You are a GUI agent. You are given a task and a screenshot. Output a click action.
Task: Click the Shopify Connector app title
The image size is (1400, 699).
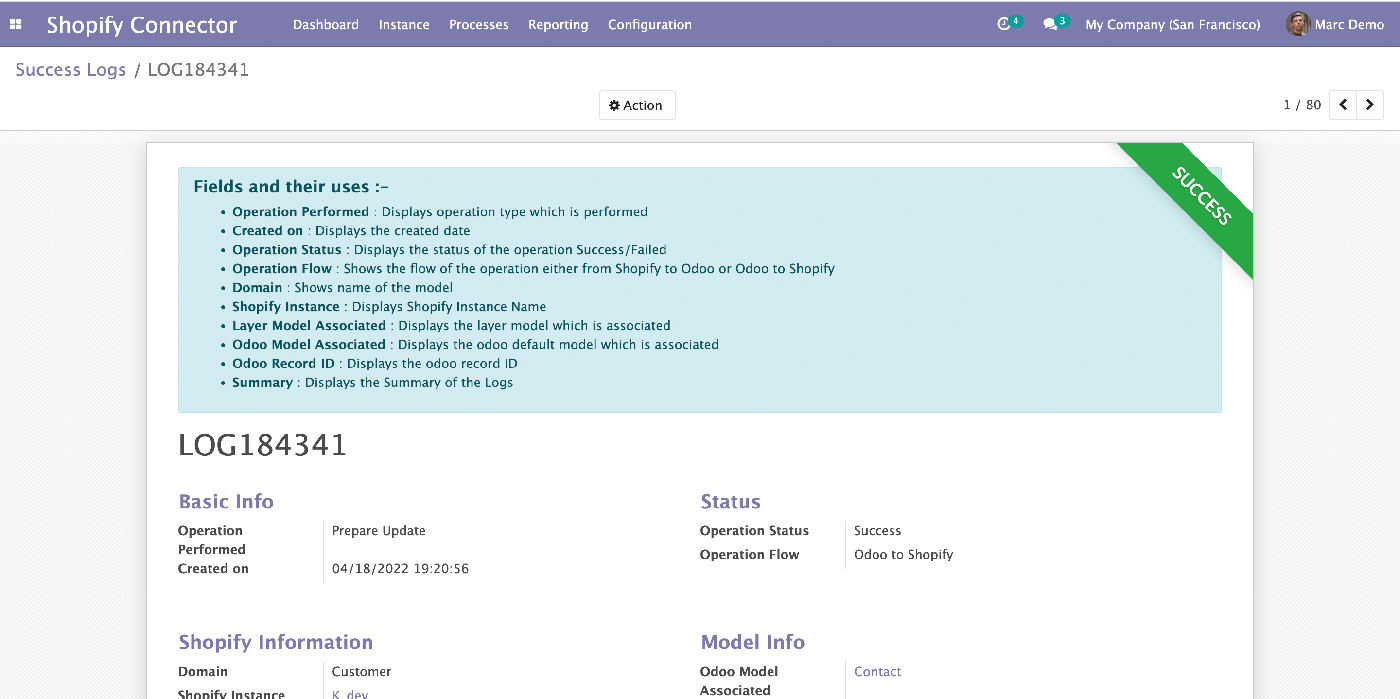pos(142,25)
